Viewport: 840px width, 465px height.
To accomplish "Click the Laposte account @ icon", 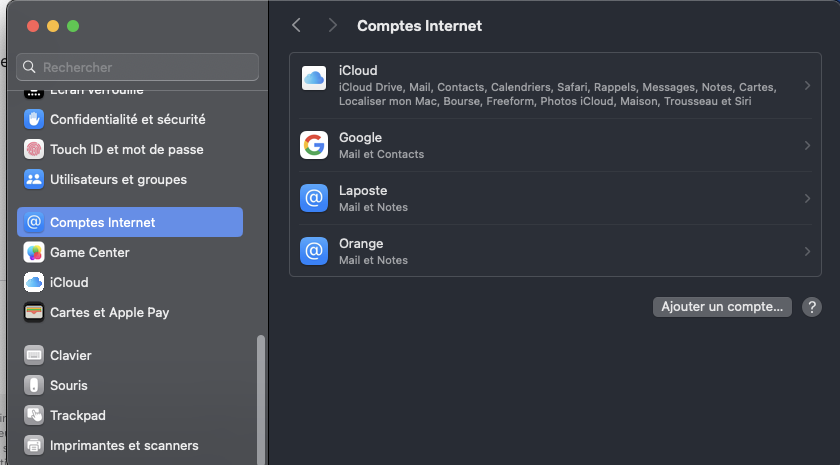I will point(314,198).
